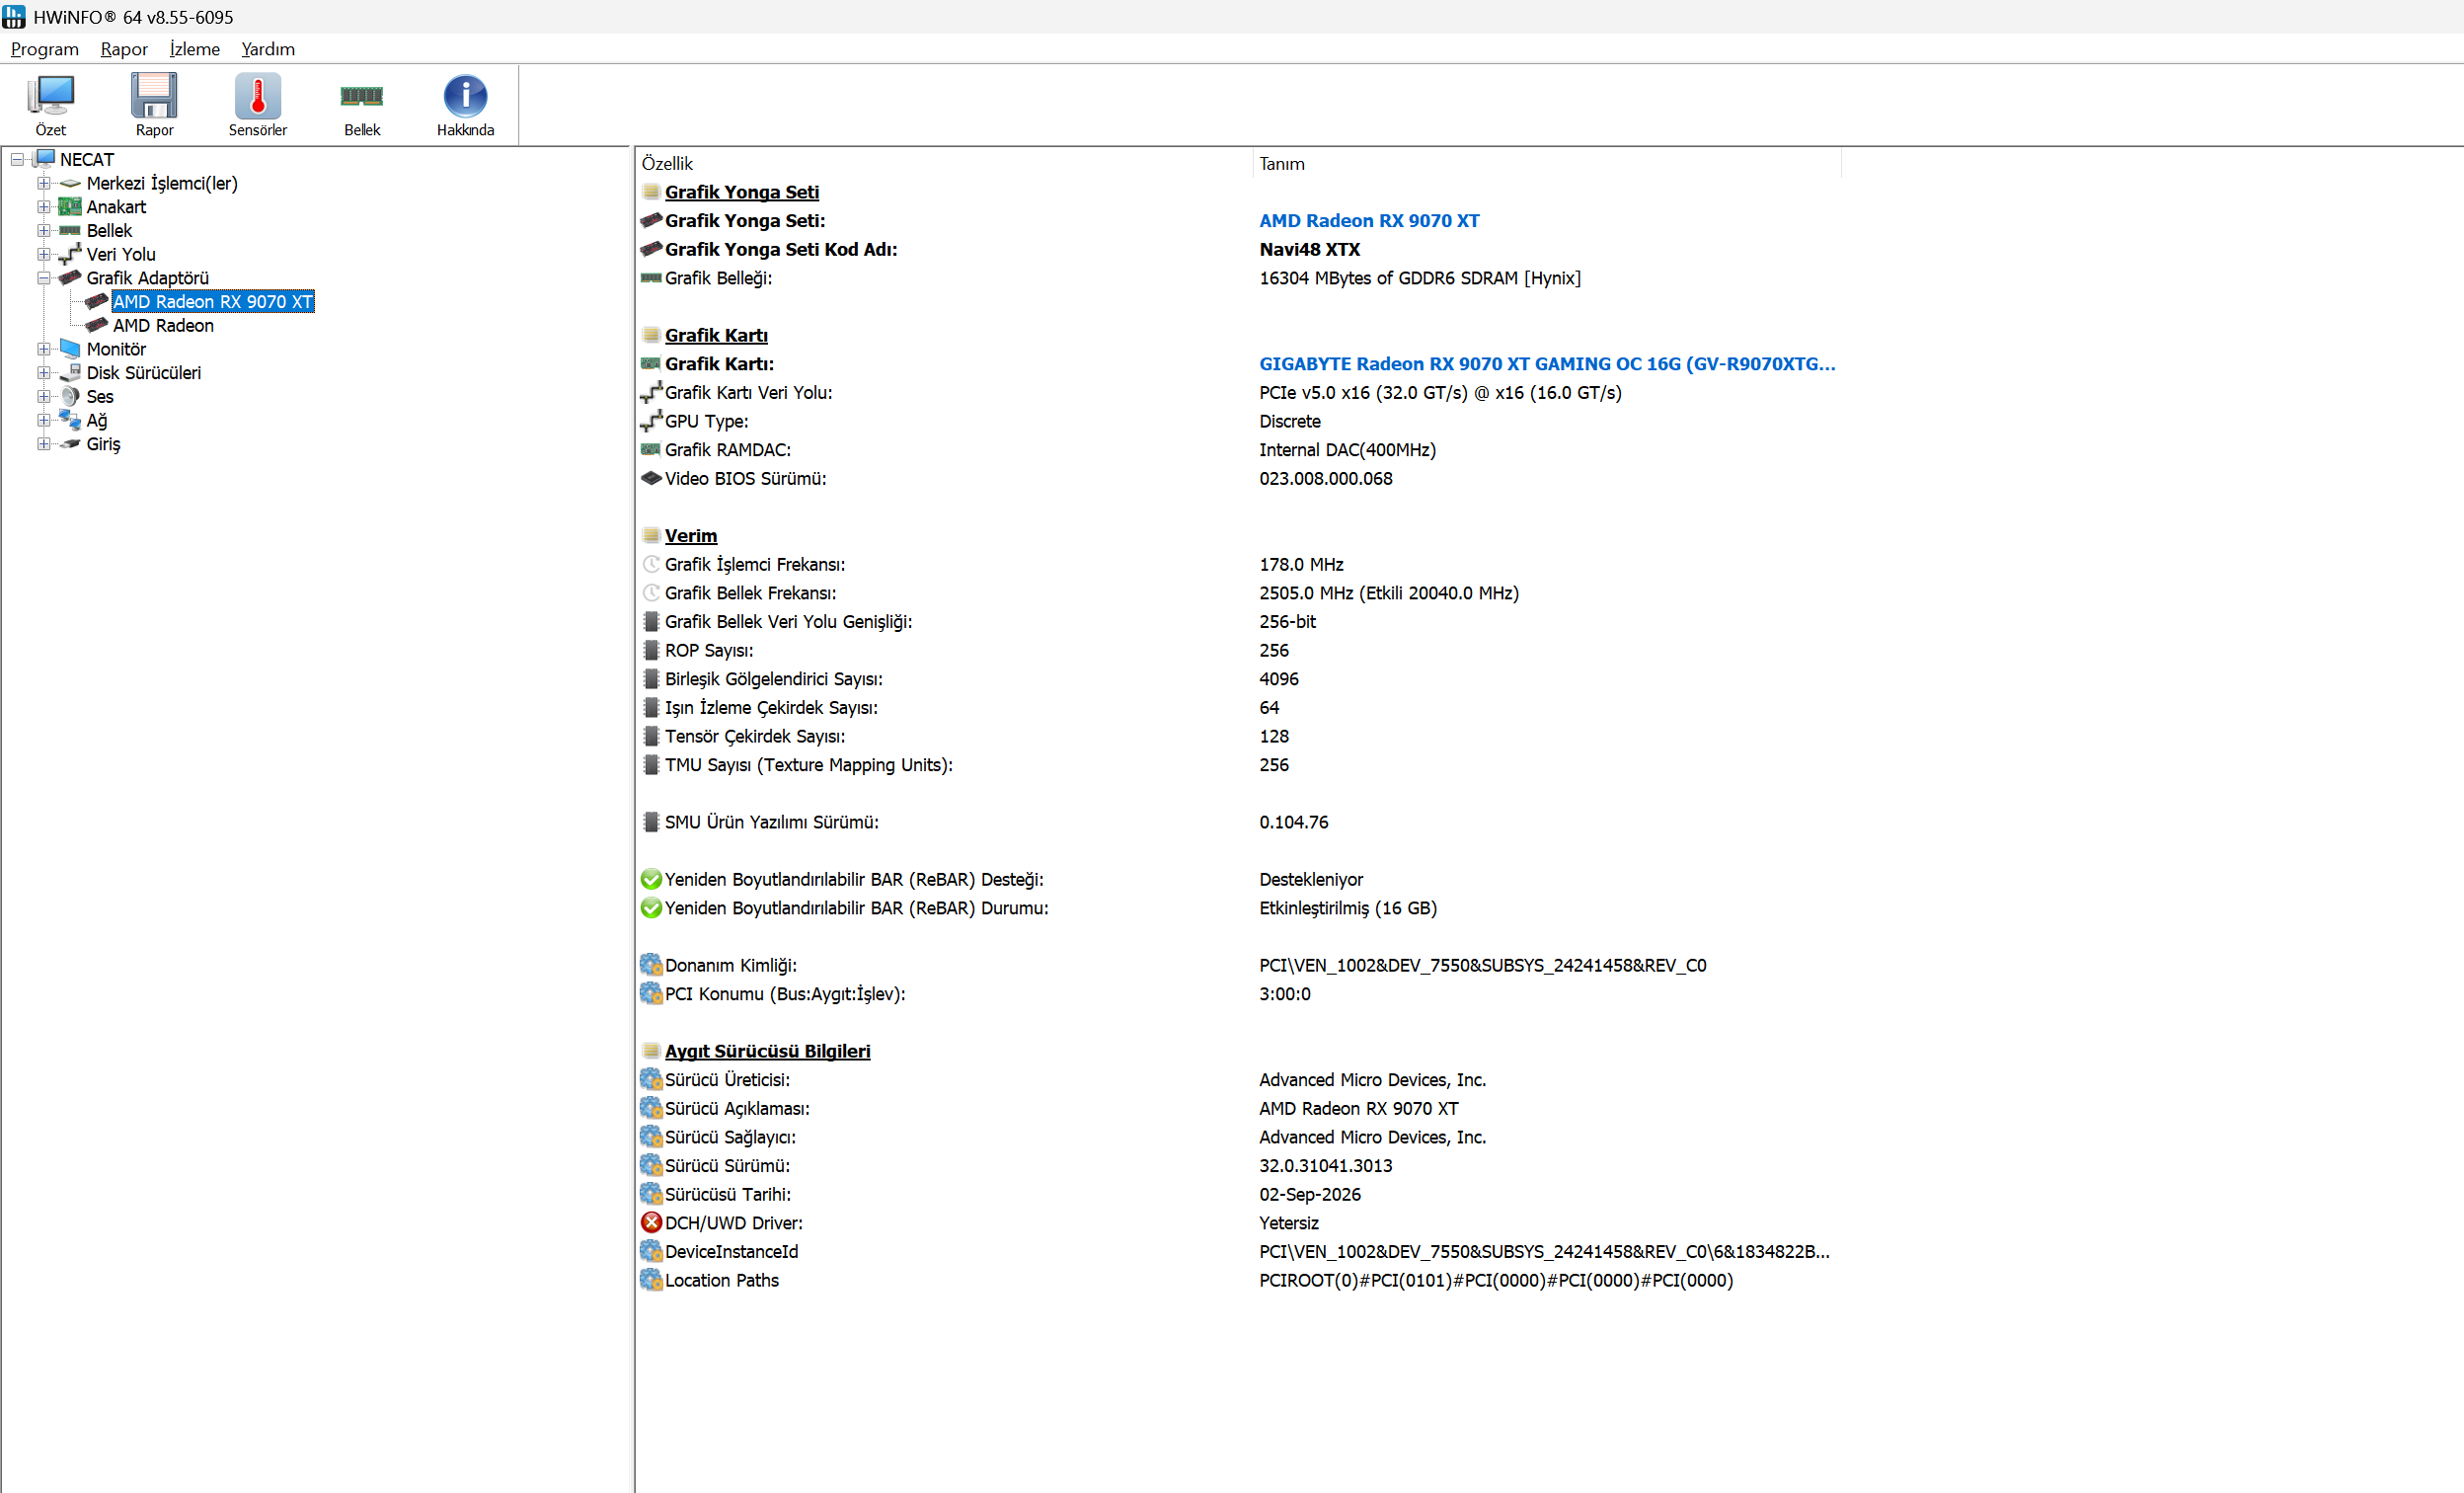Expand the Disk Sürücüleri node
2464x1493 pixels.
point(44,373)
